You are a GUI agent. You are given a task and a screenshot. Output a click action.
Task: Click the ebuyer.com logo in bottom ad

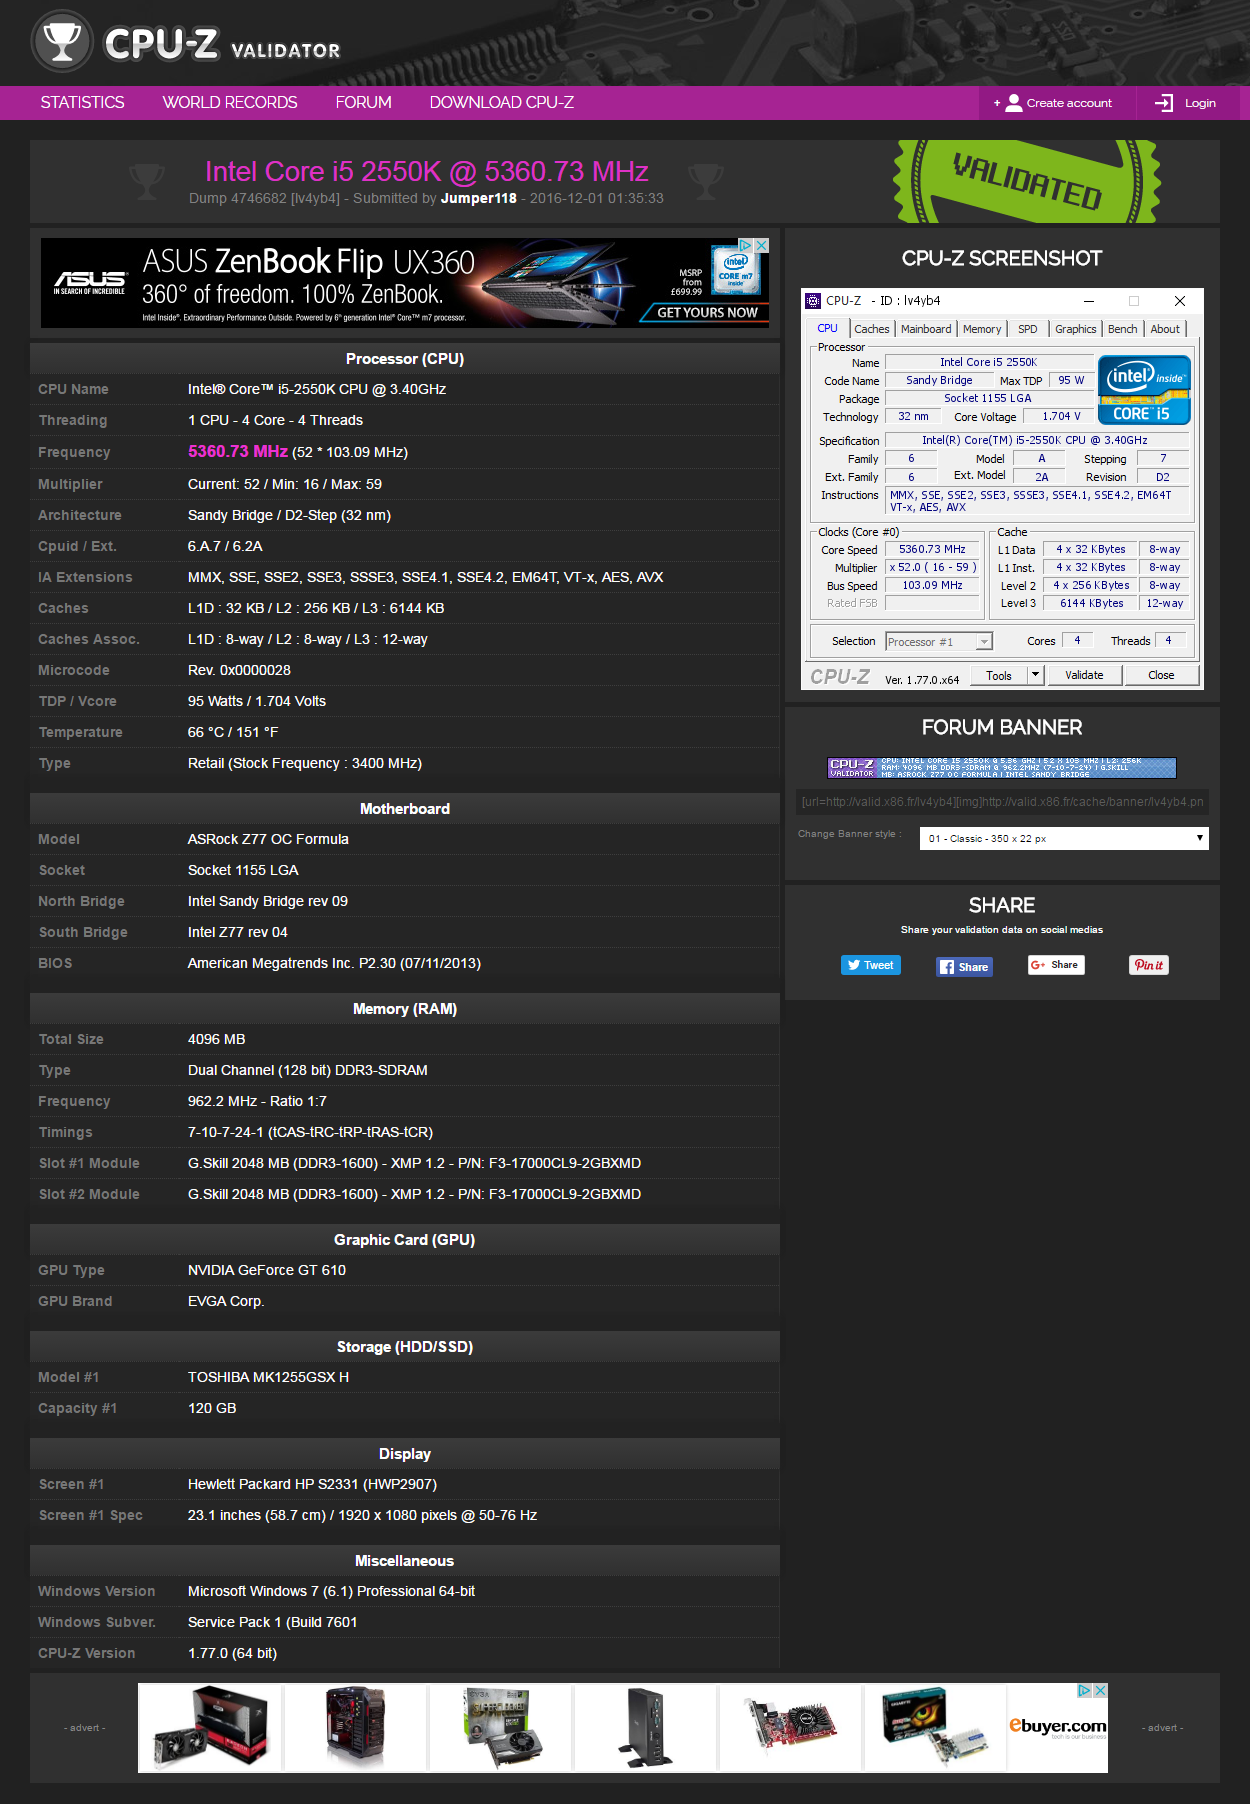[1058, 1727]
